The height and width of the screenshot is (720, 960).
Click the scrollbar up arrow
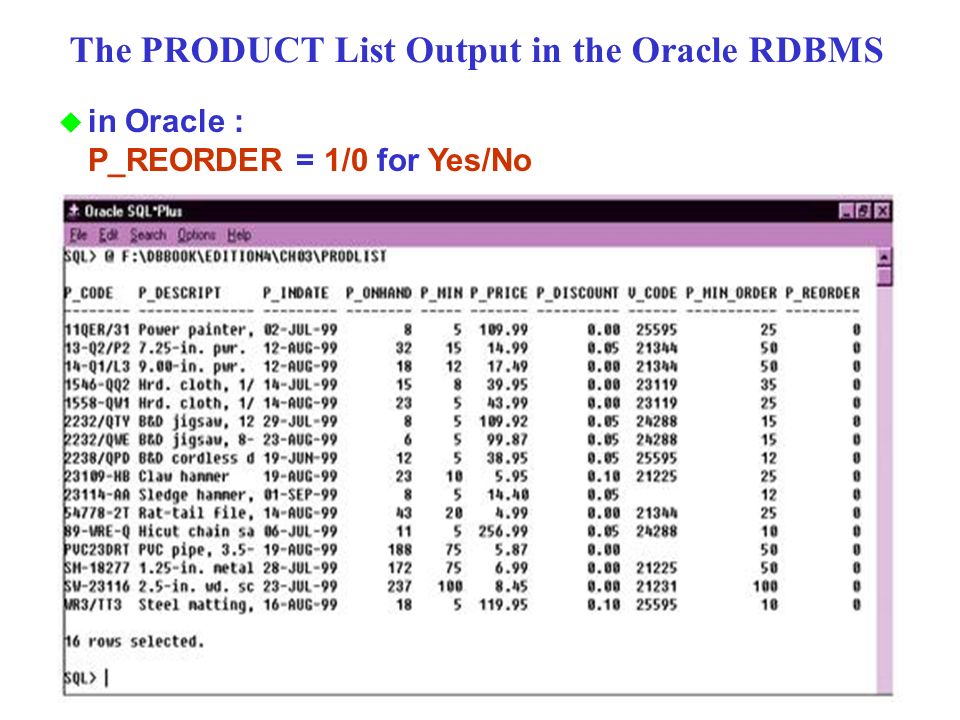pyautogui.click(x=883, y=257)
